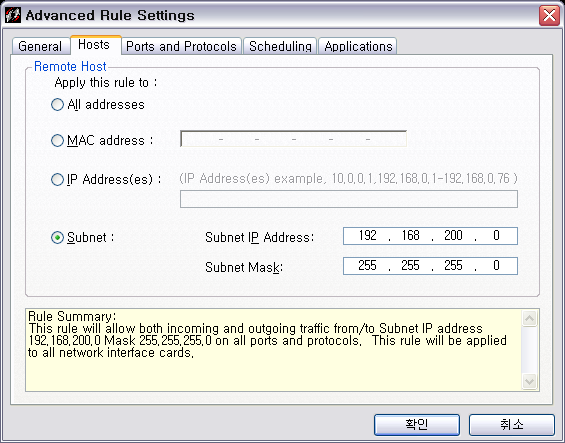Screen dimensions: 565x443
Task: Click the second 255 octet of Subnet Mask
Action: pyautogui.click(x=410, y=266)
